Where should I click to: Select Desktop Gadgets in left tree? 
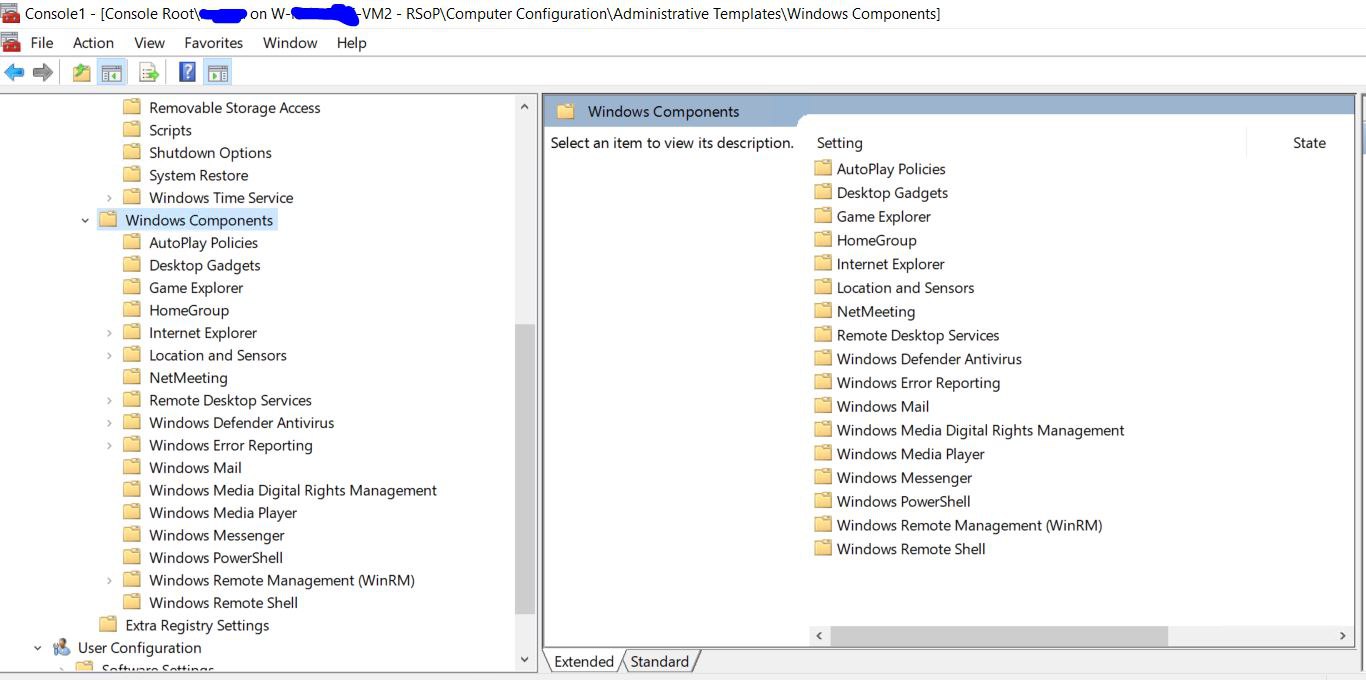[x=204, y=265]
